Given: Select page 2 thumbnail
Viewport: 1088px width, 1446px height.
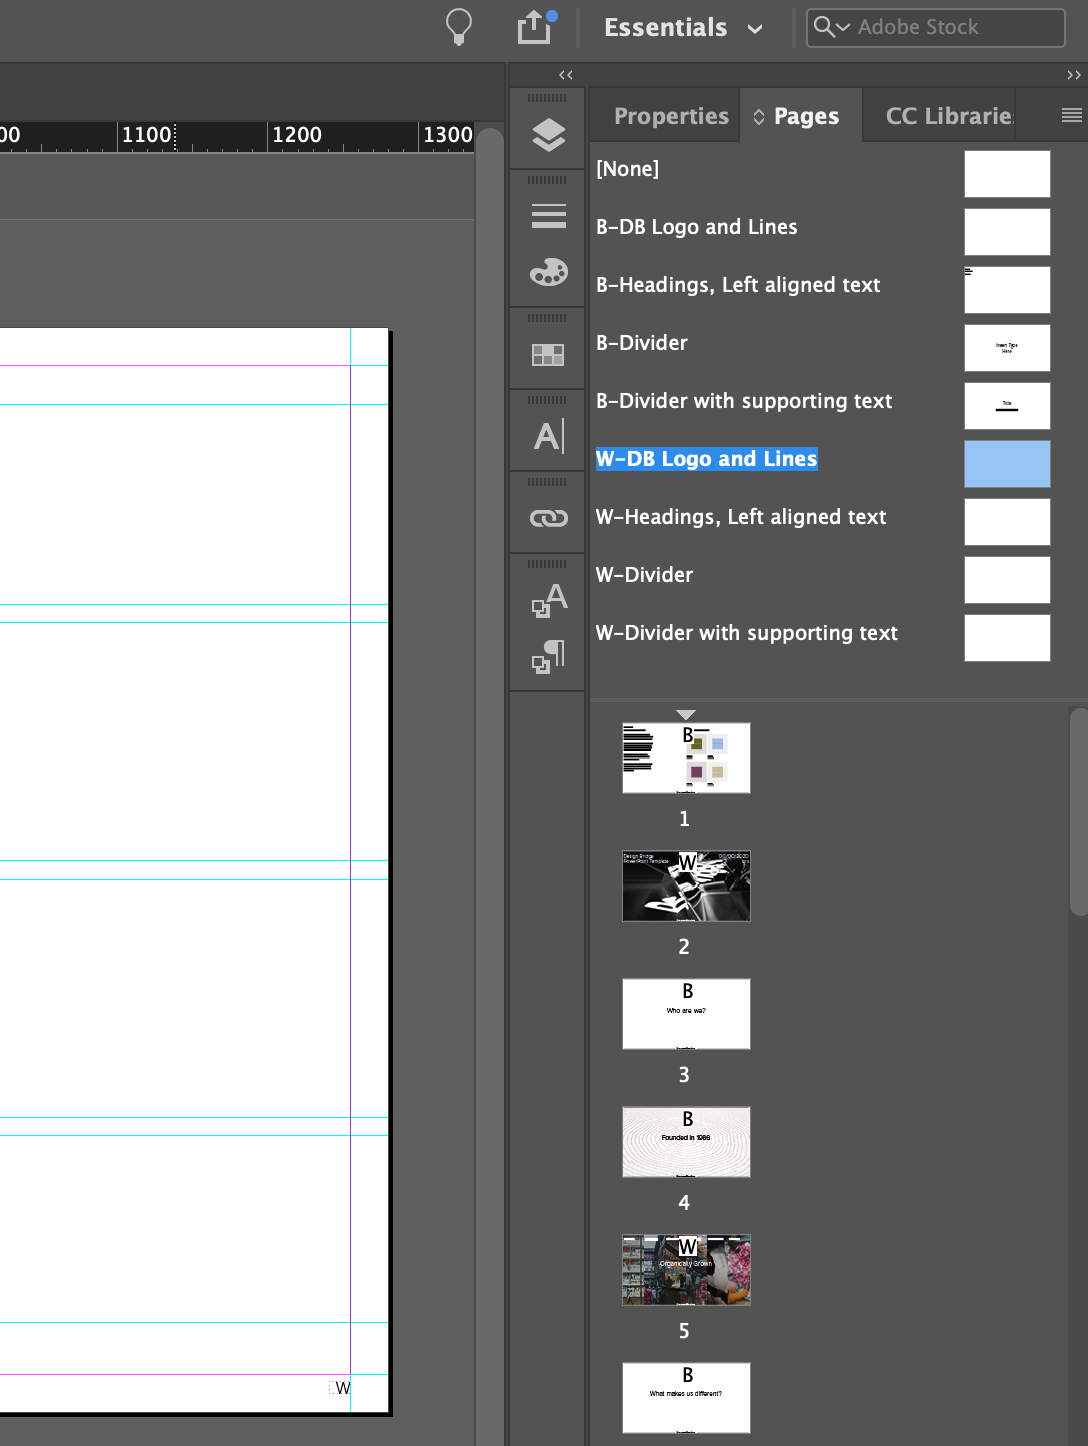Looking at the screenshot, I should tap(686, 886).
